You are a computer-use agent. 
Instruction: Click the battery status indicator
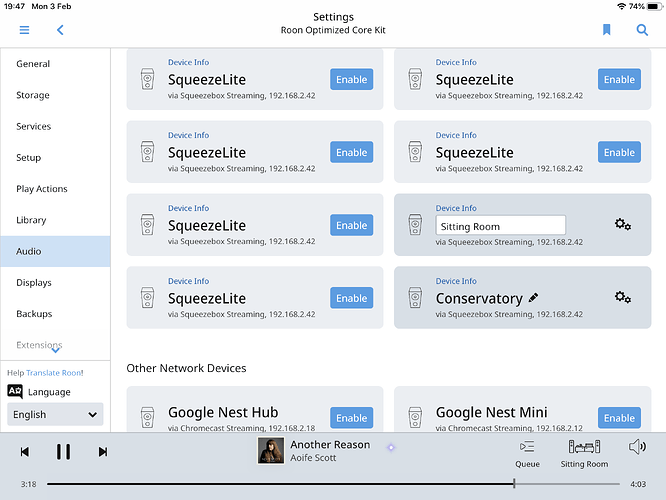(655, 6)
